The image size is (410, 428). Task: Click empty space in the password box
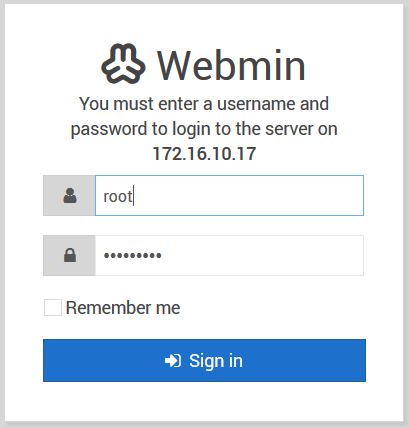[262, 255]
